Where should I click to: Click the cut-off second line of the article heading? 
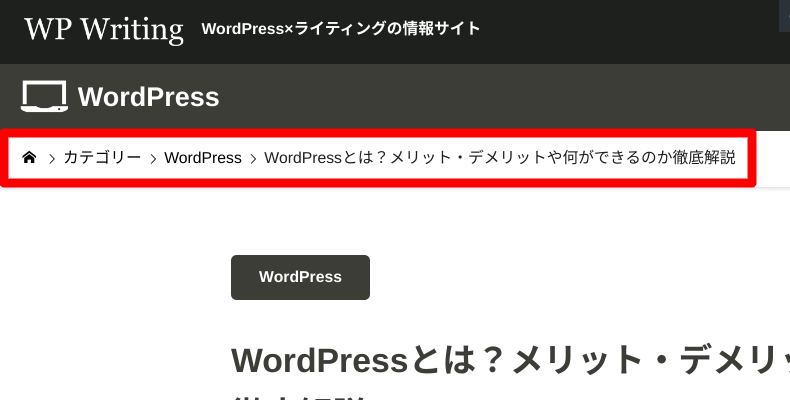point(300,396)
